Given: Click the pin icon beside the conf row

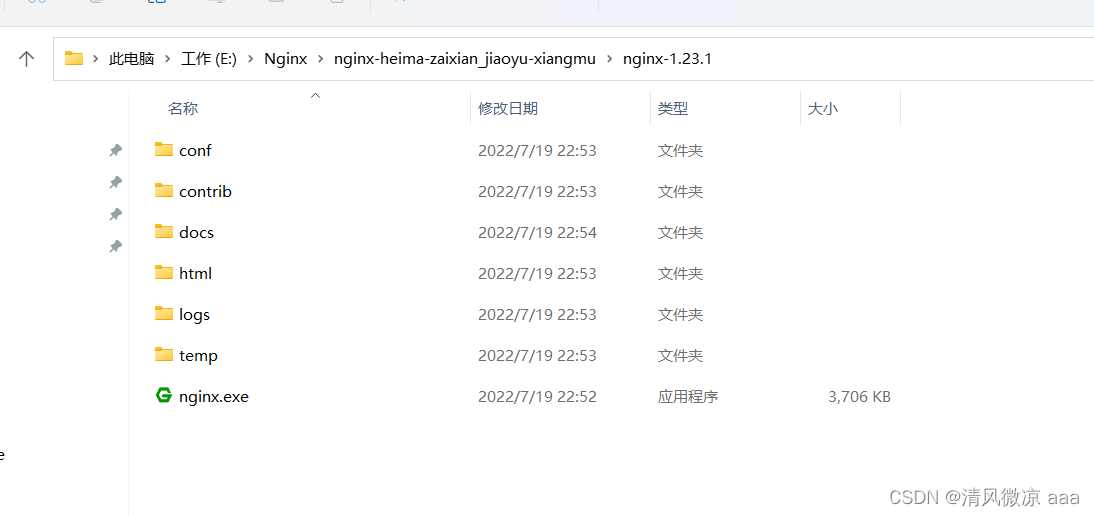Looking at the screenshot, I should 116,150.
